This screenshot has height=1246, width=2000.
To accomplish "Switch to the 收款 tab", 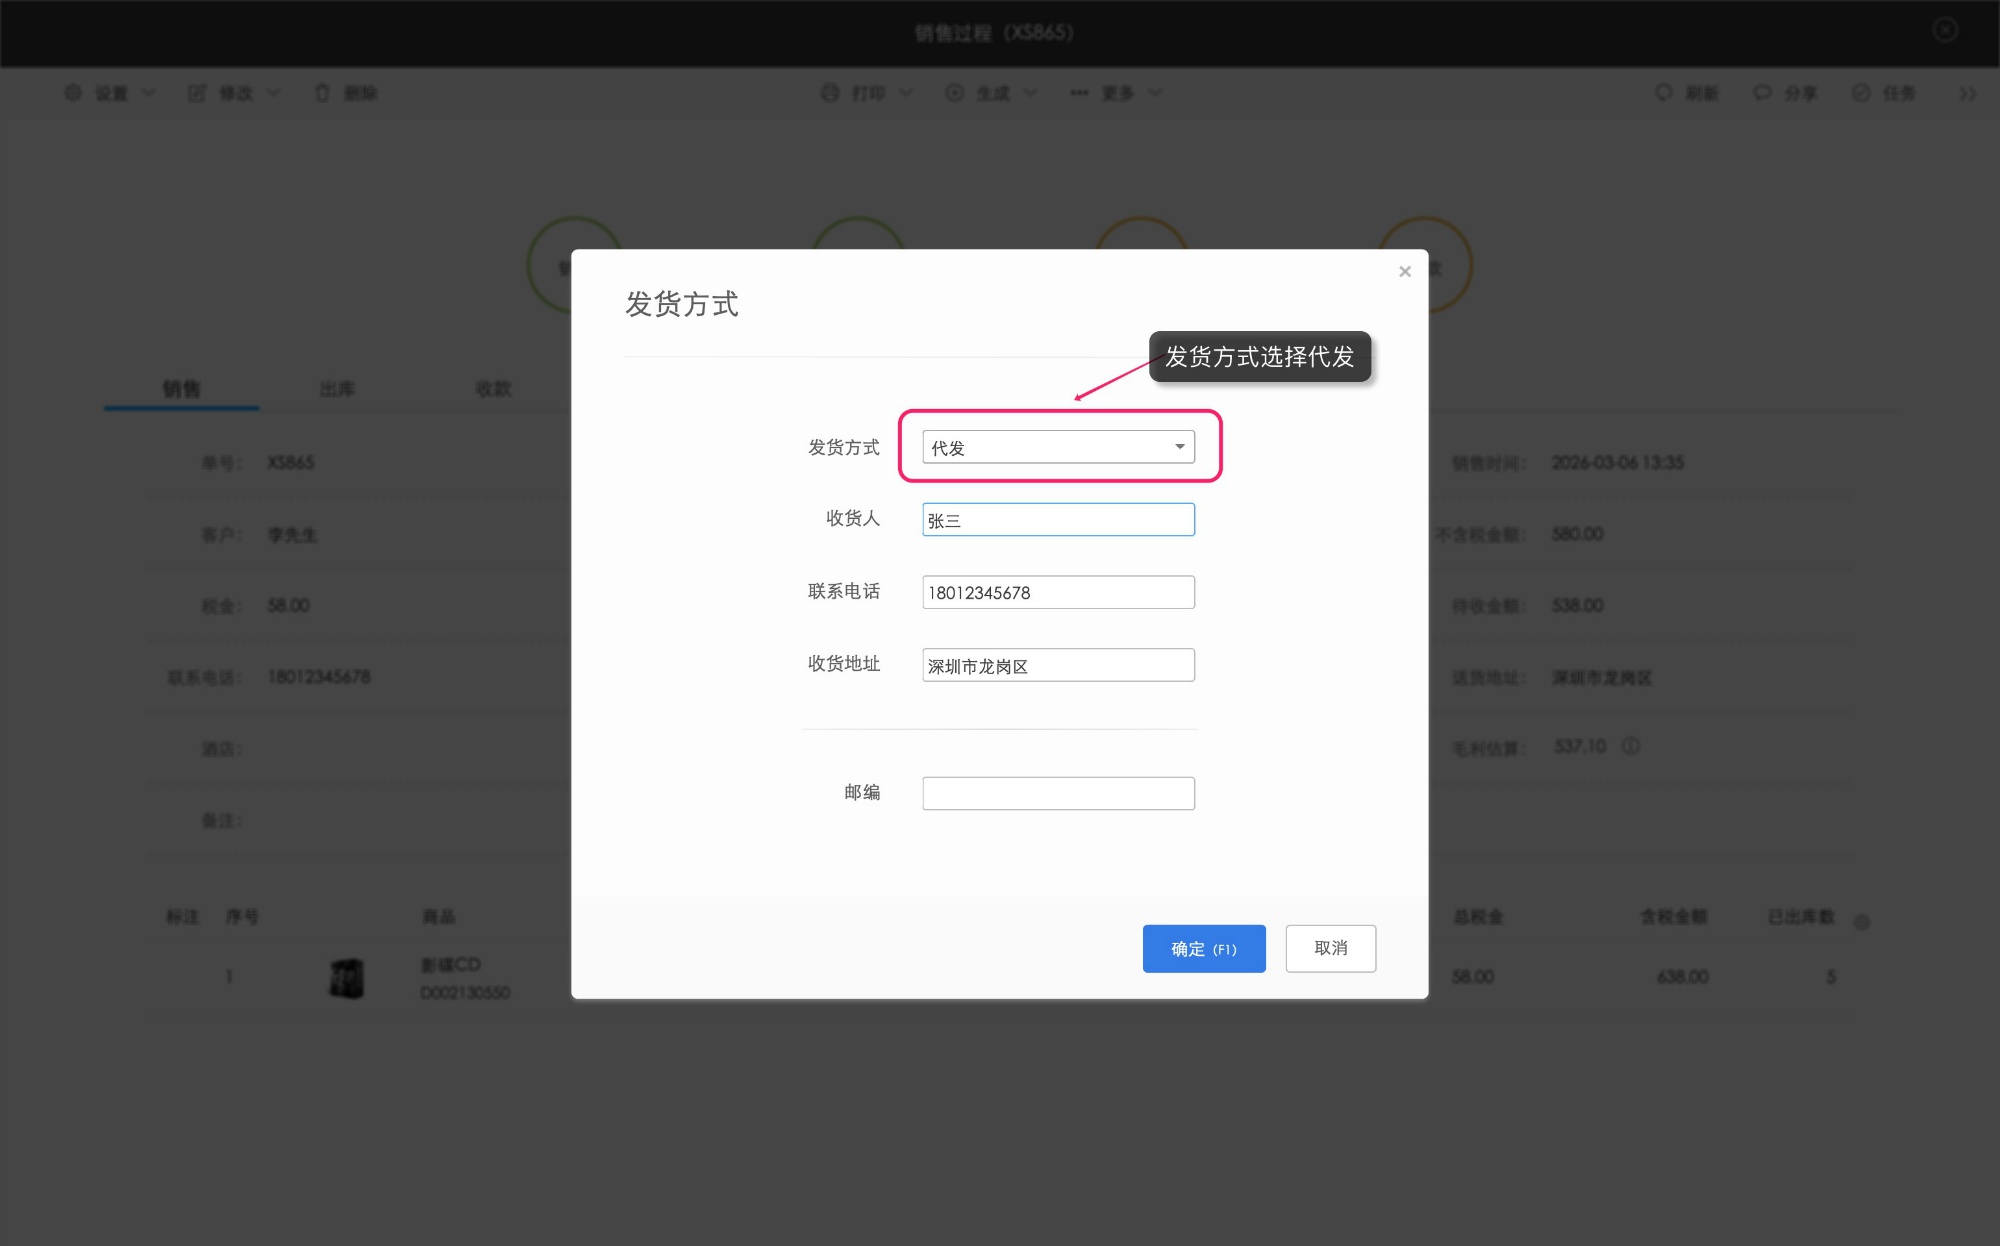I will [x=494, y=389].
